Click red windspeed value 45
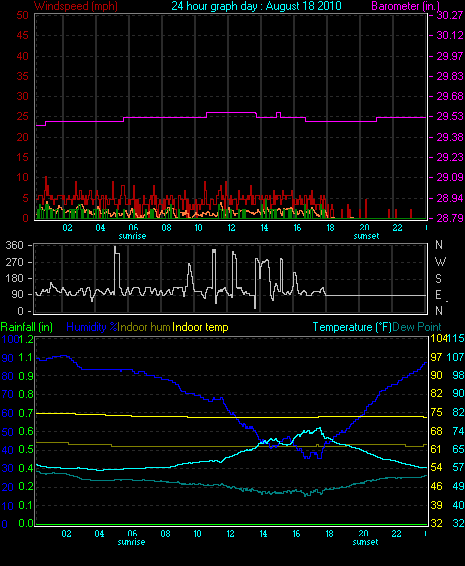 coord(22,35)
